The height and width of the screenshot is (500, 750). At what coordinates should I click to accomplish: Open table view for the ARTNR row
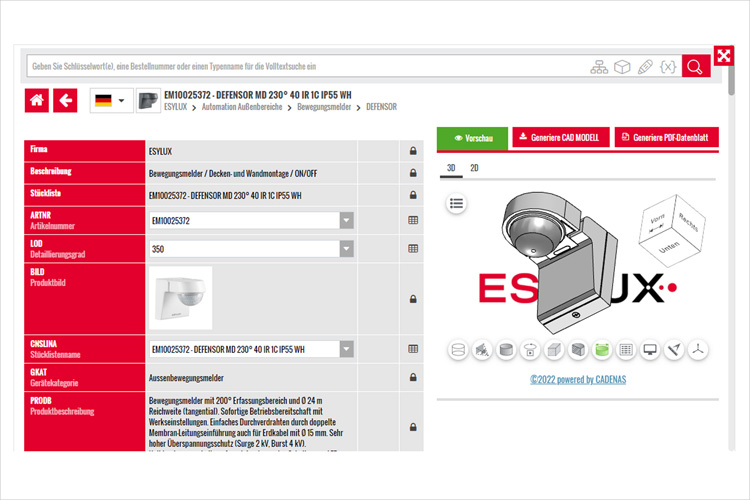tap(413, 220)
